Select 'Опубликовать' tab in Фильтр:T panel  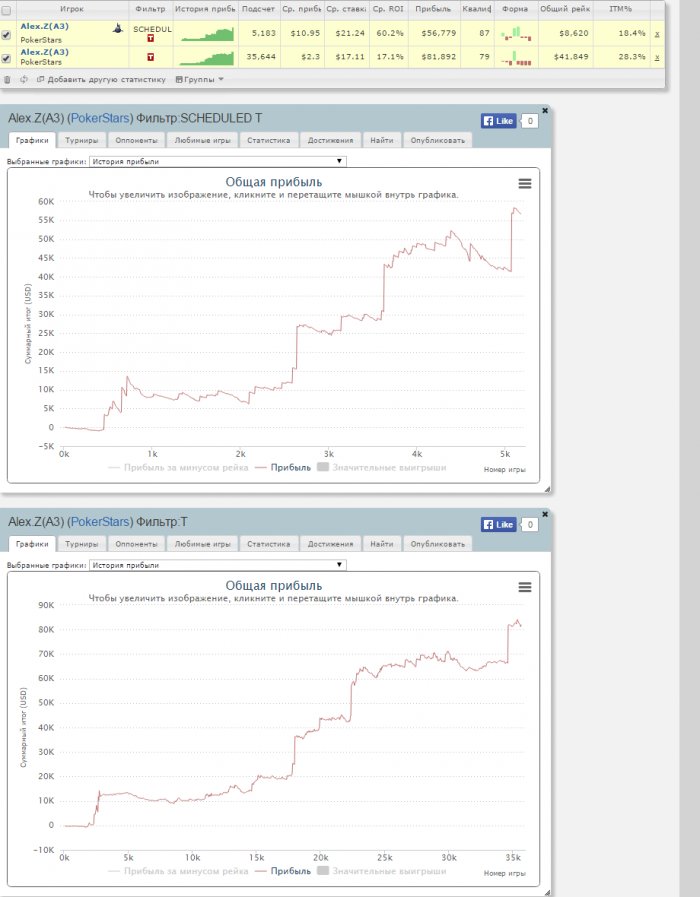[x=438, y=543]
